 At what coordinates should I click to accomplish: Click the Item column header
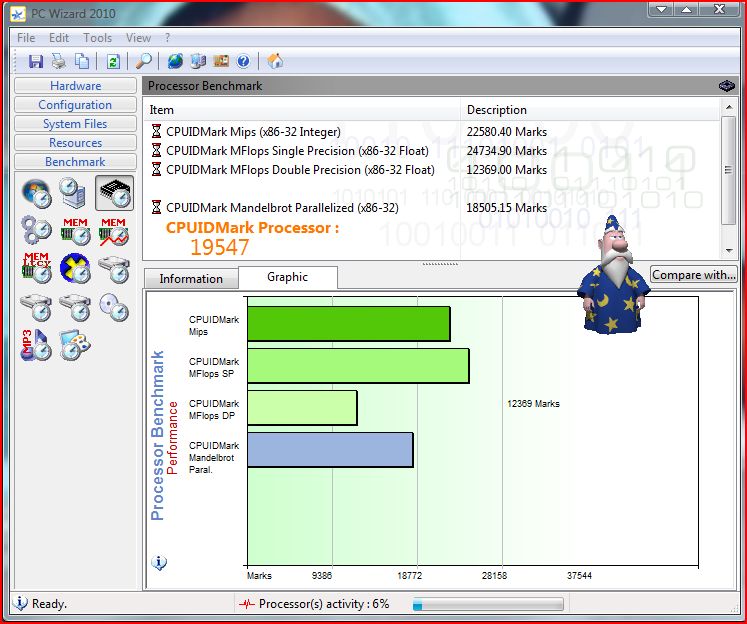[302, 110]
